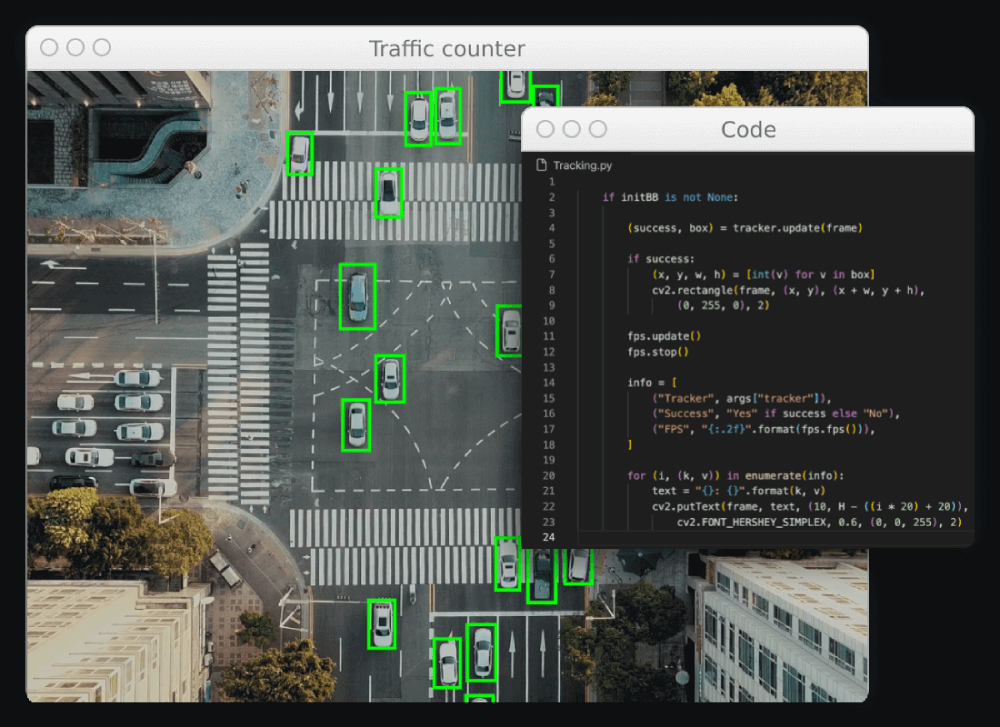The height and width of the screenshot is (727, 1000).
Task: Click leftmost circle button of Code window
Action: coord(545,129)
